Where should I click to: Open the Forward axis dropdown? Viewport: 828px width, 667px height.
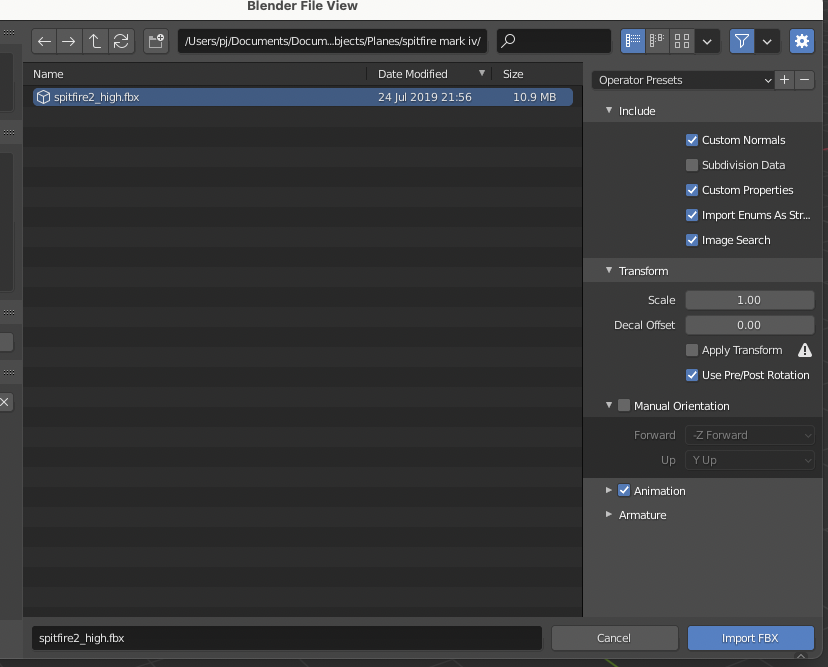point(749,435)
